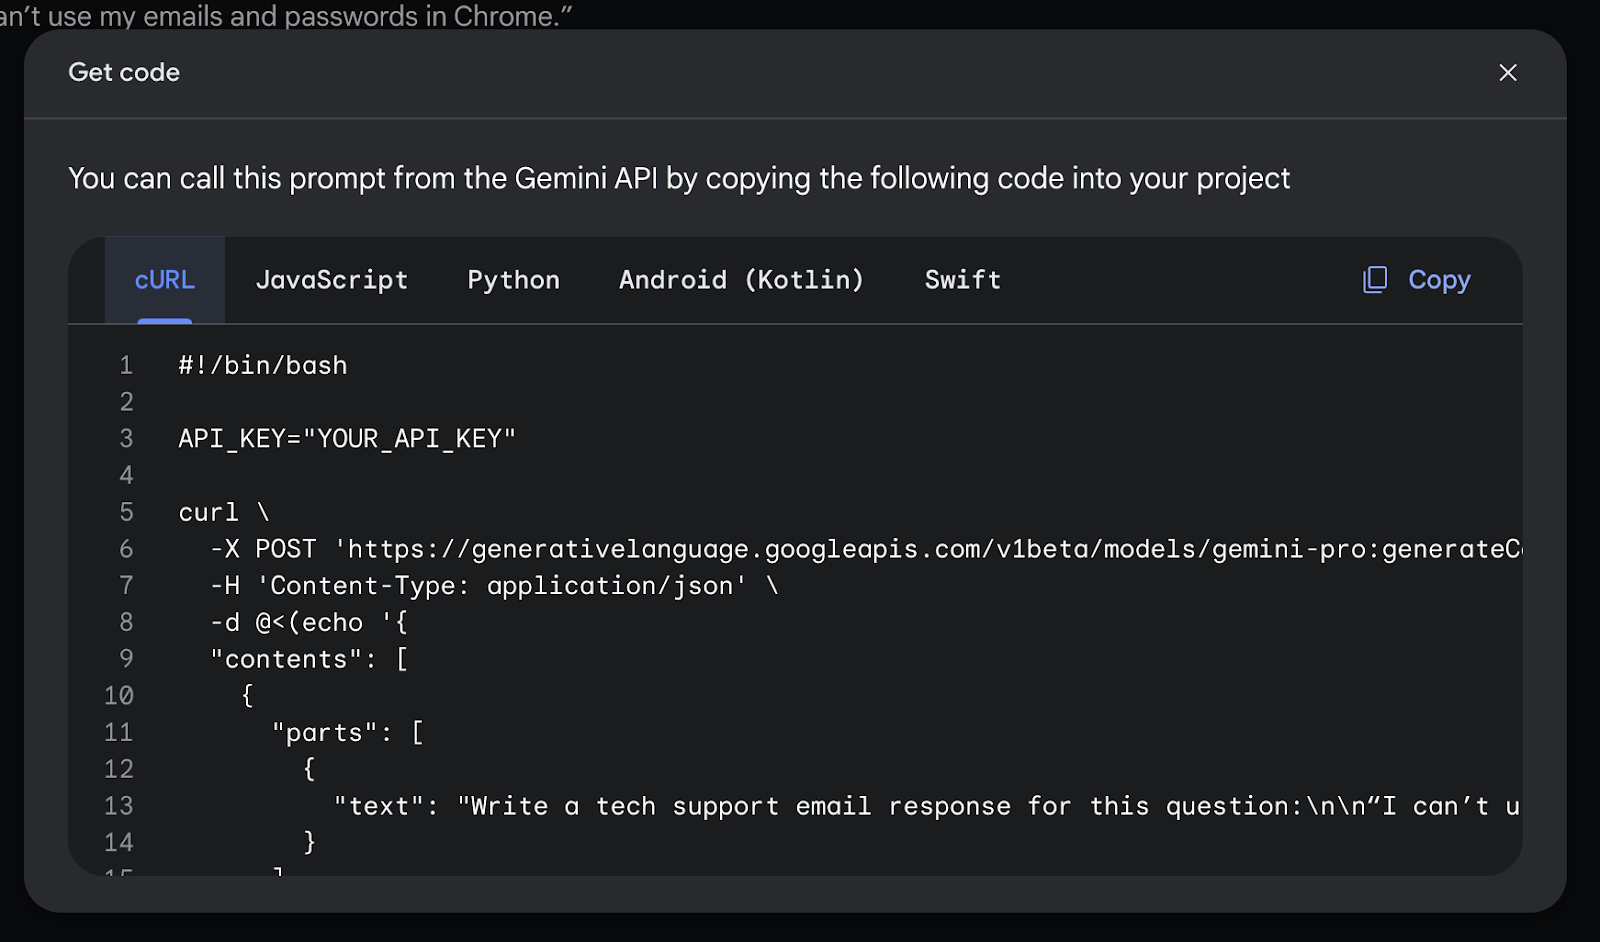1600x942 pixels.
Task: Click the "curl \" command line
Action: coord(224,513)
